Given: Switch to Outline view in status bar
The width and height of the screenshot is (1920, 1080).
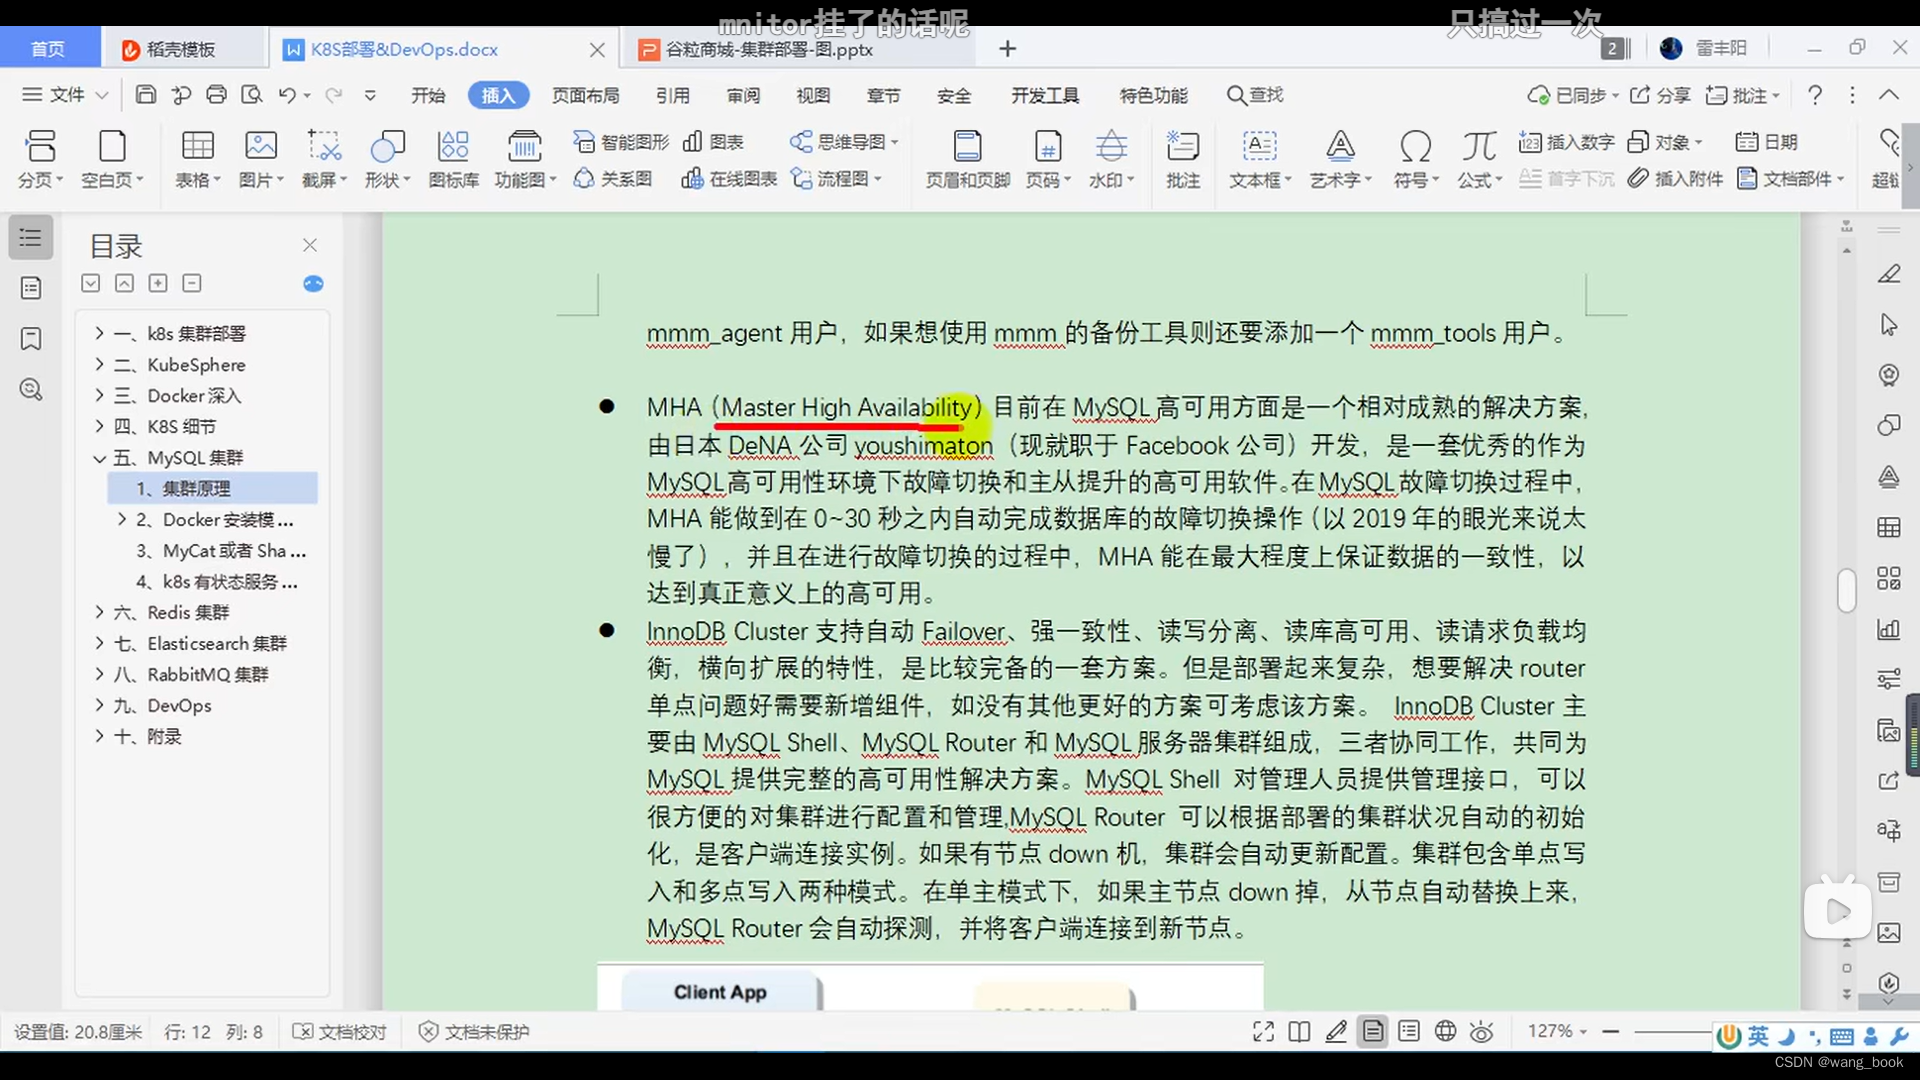Looking at the screenshot, I should point(1409,1031).
